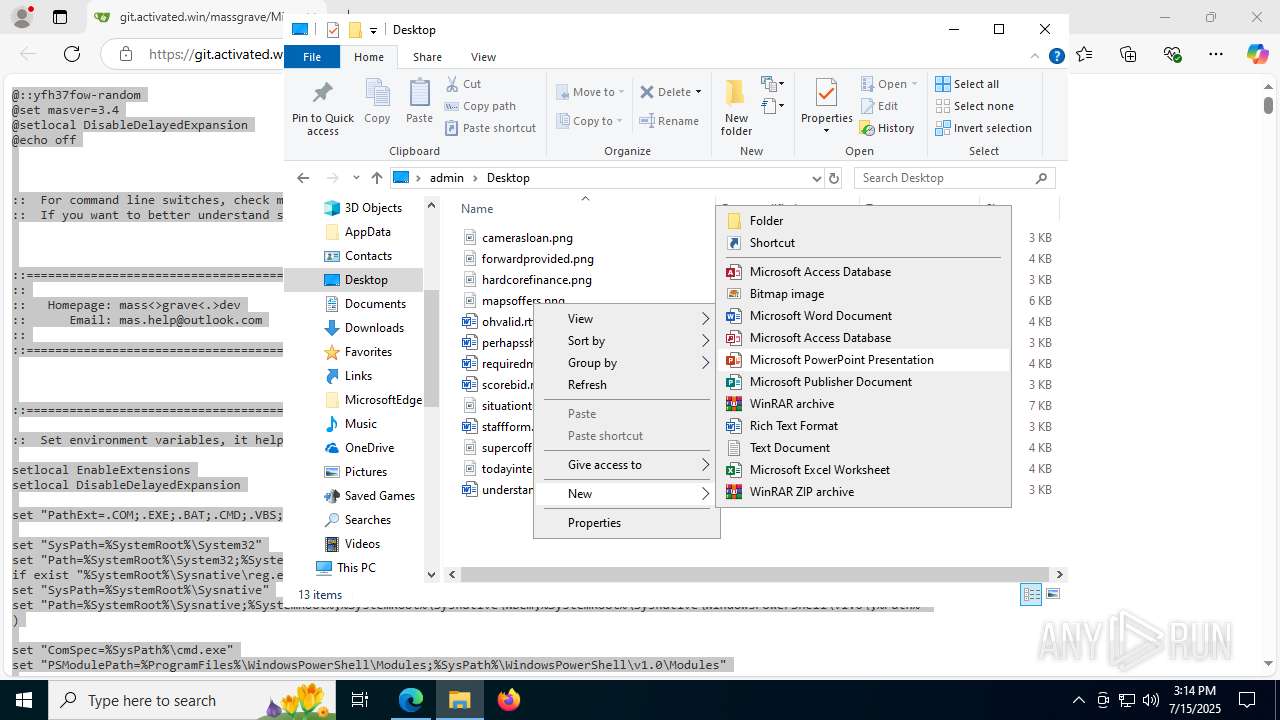1280x720 pixels.
Task: Switch to large thumbnails view icon
Action: click(x=1051, y=594)
